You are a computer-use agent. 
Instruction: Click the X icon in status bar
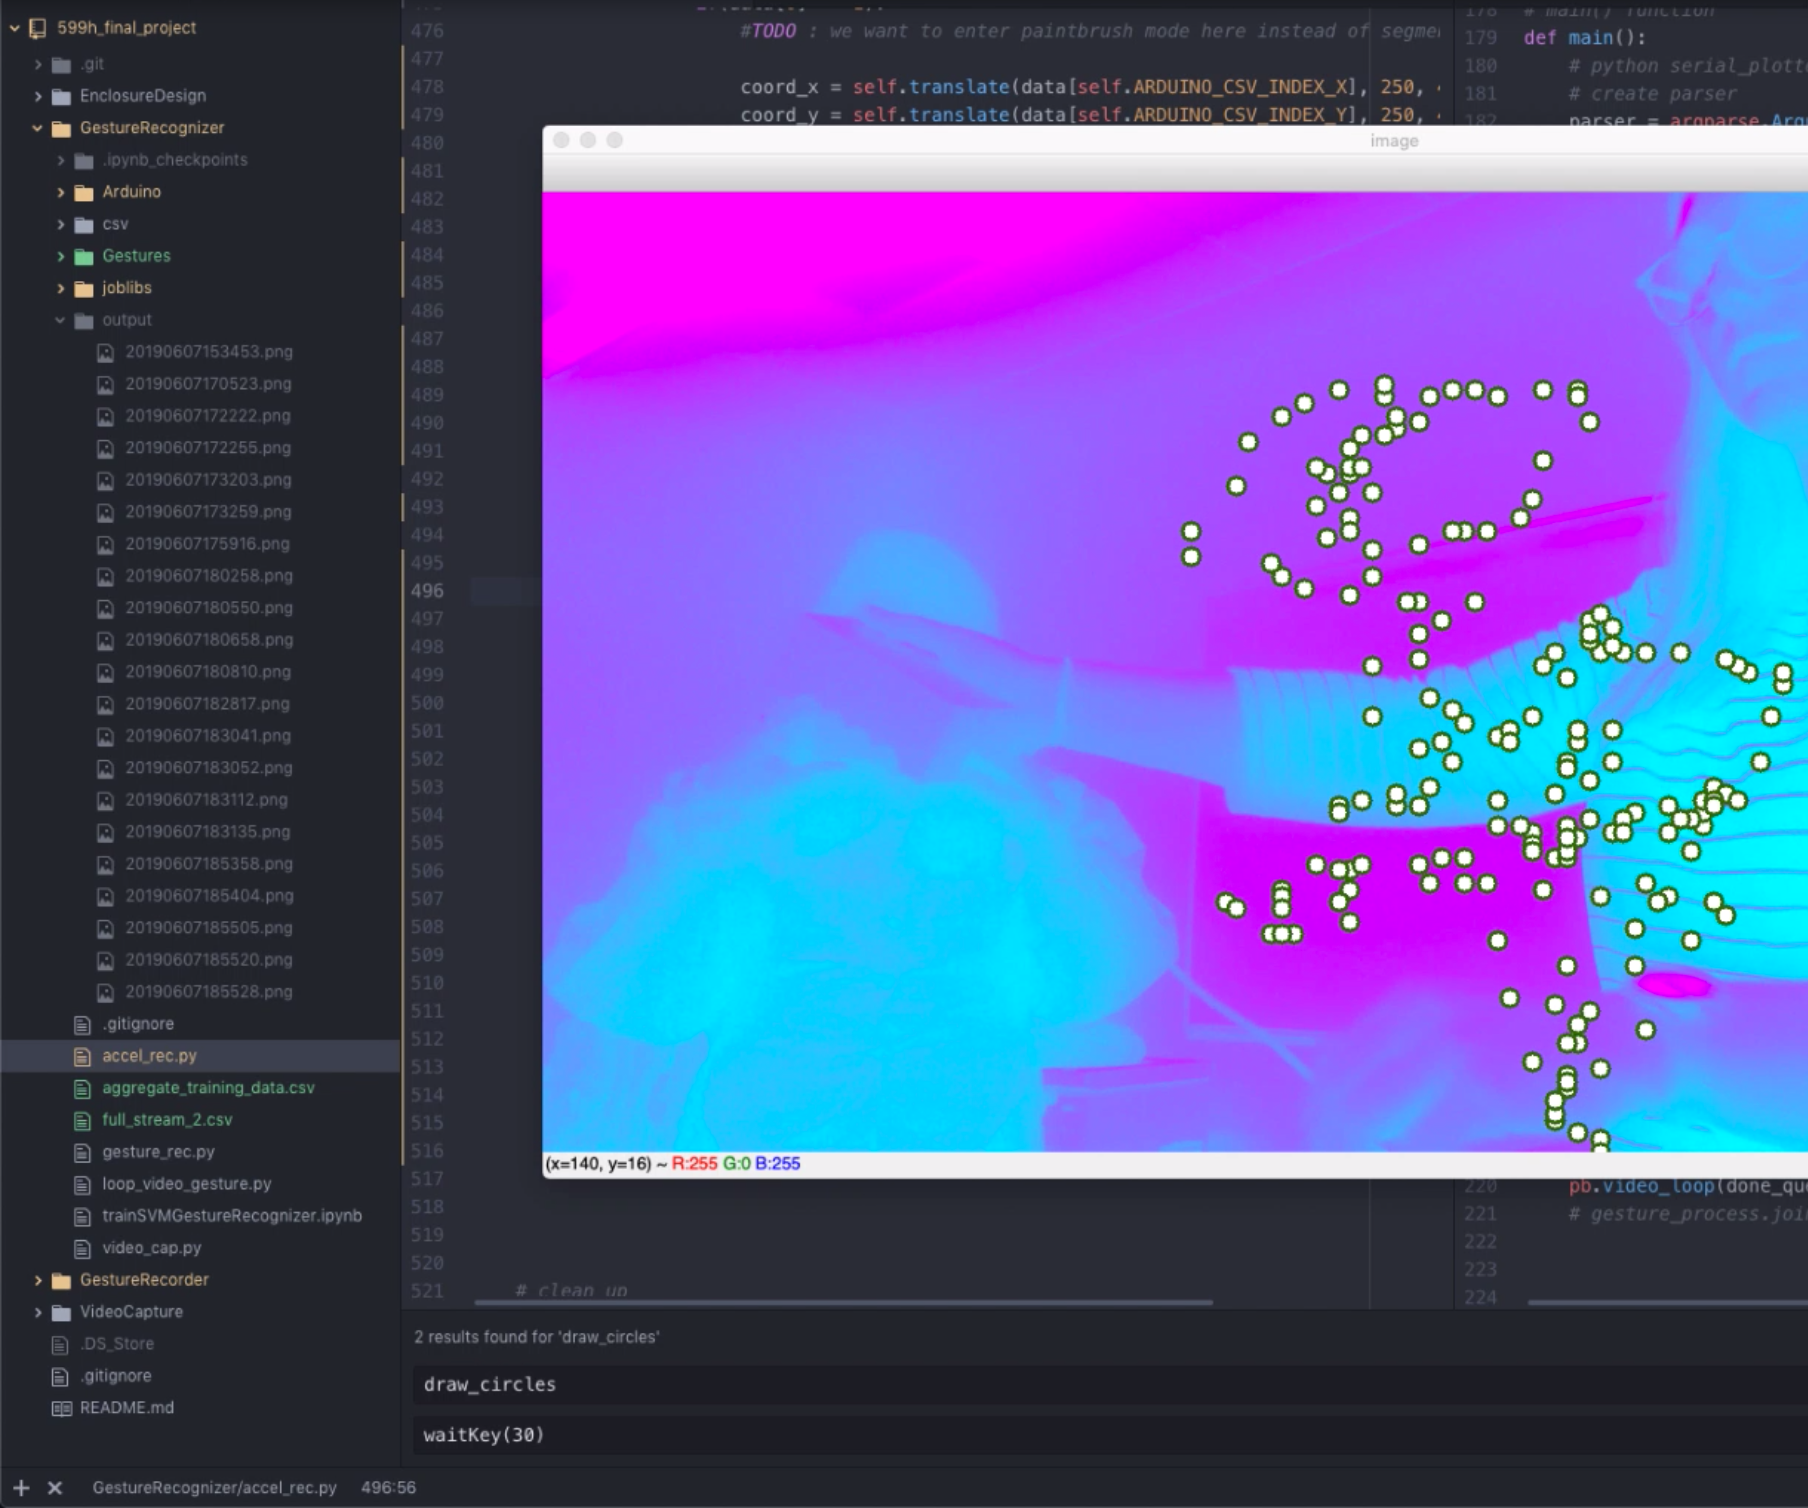(x=55, y=1488)
